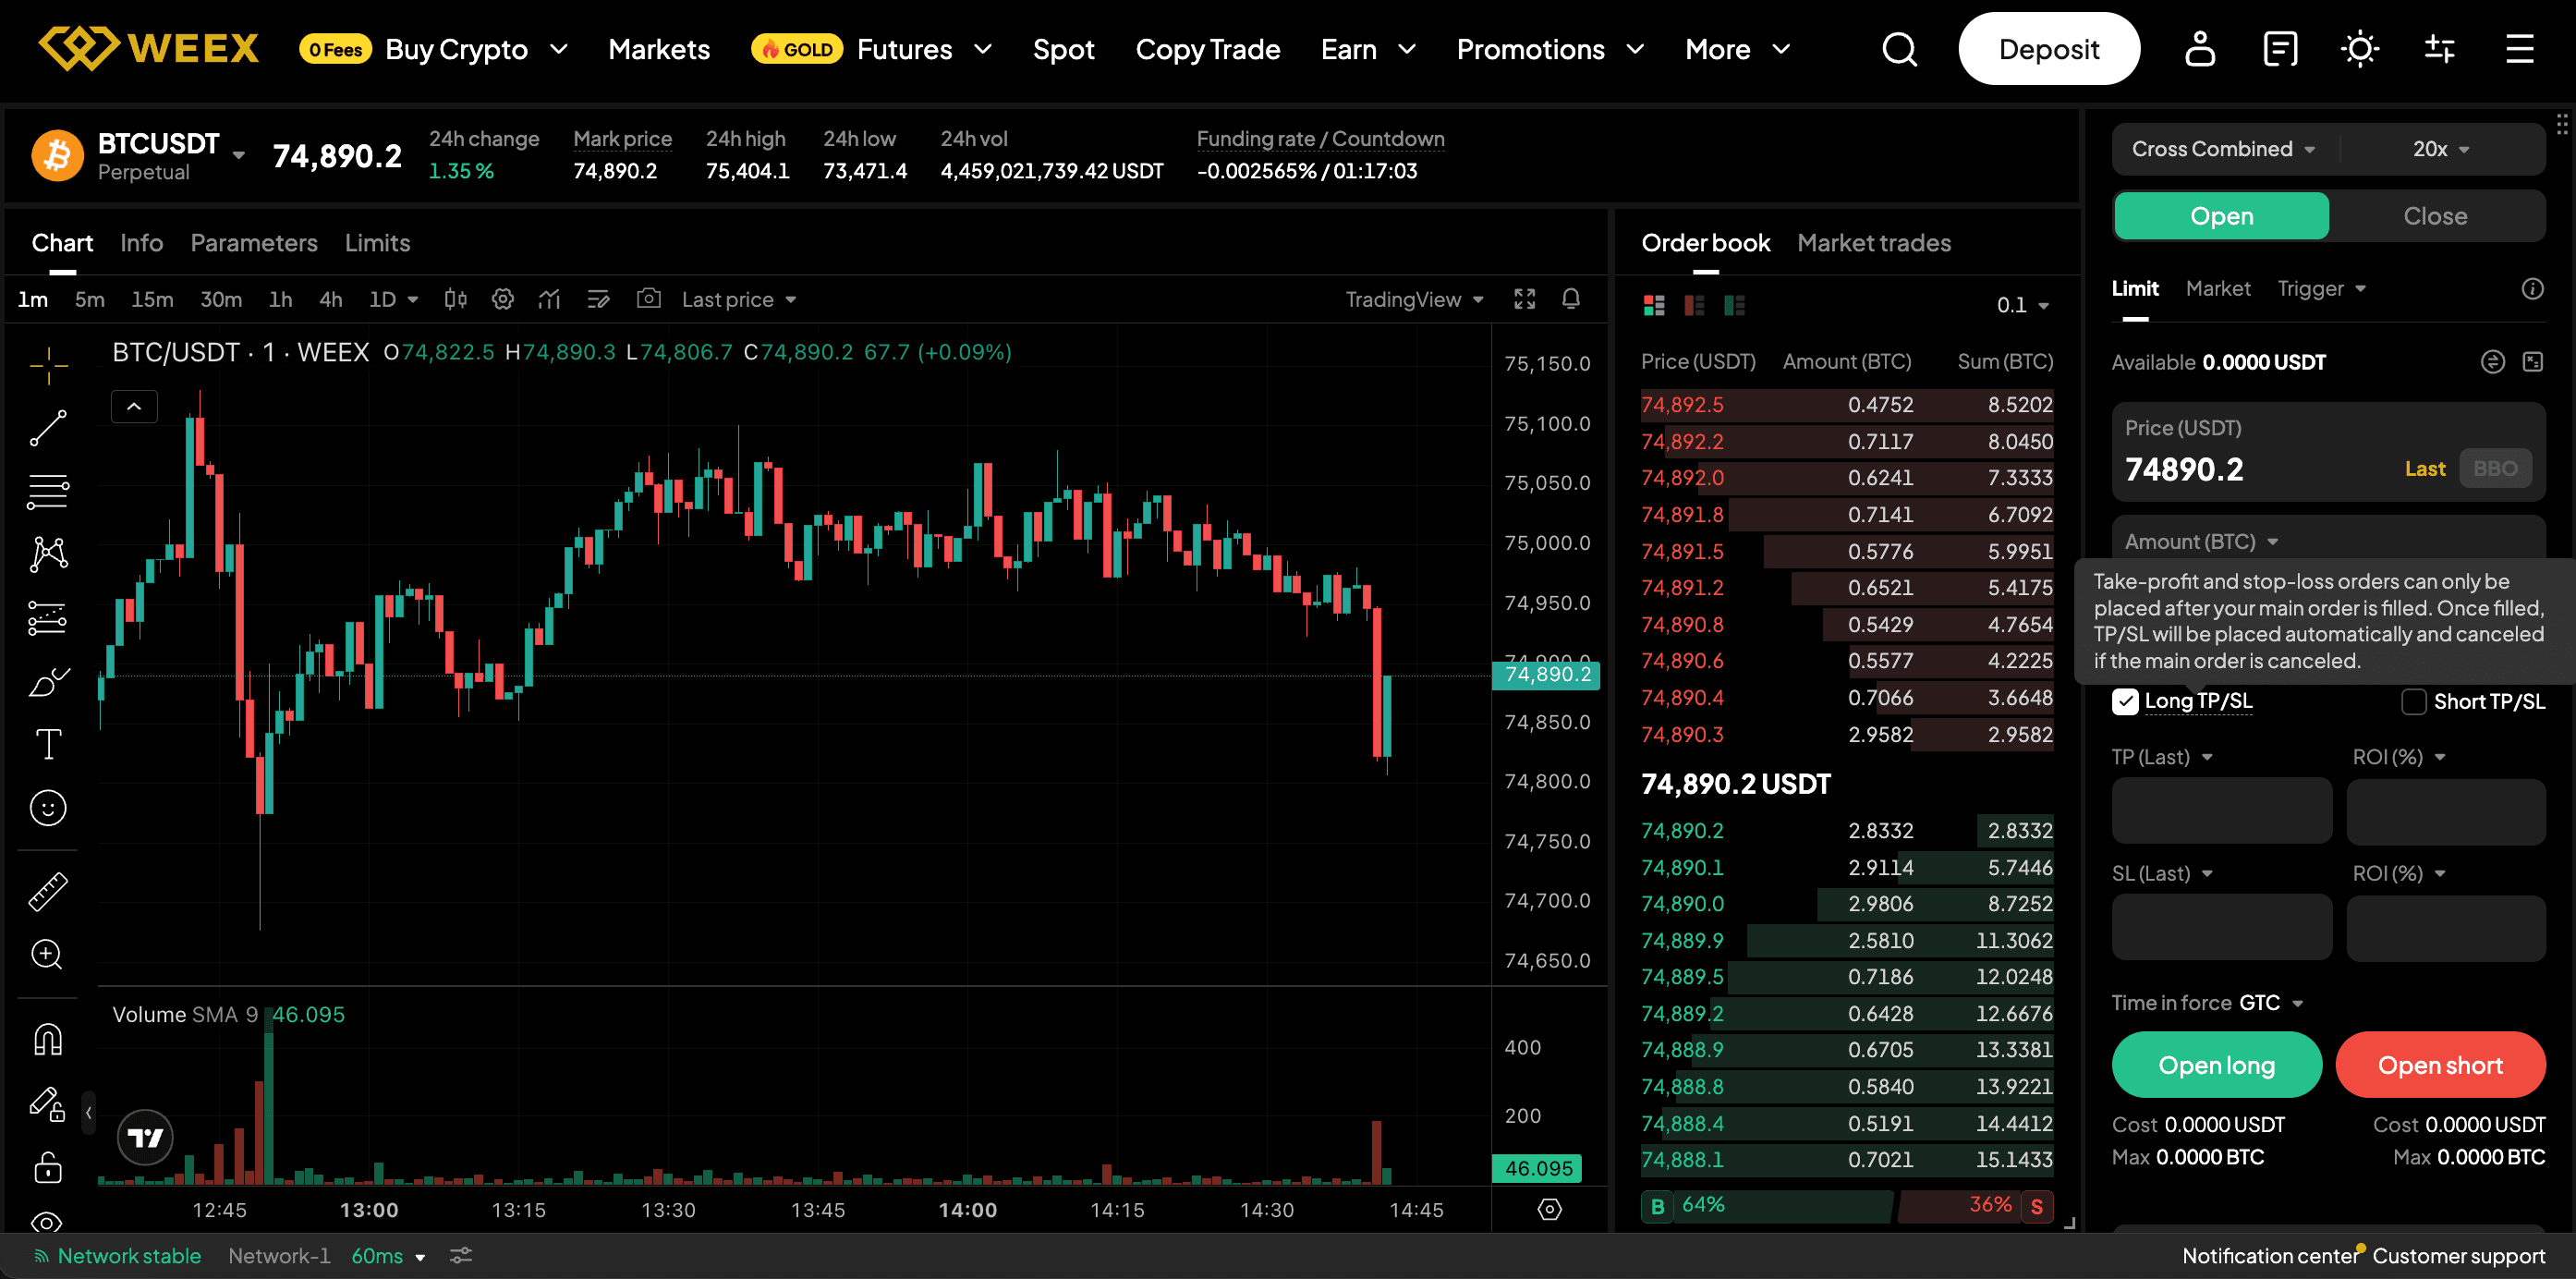The height and width of the screenshot is (1279, 2576).
Task: Set a price alert with bell icon
Action: click(1571, 299)
